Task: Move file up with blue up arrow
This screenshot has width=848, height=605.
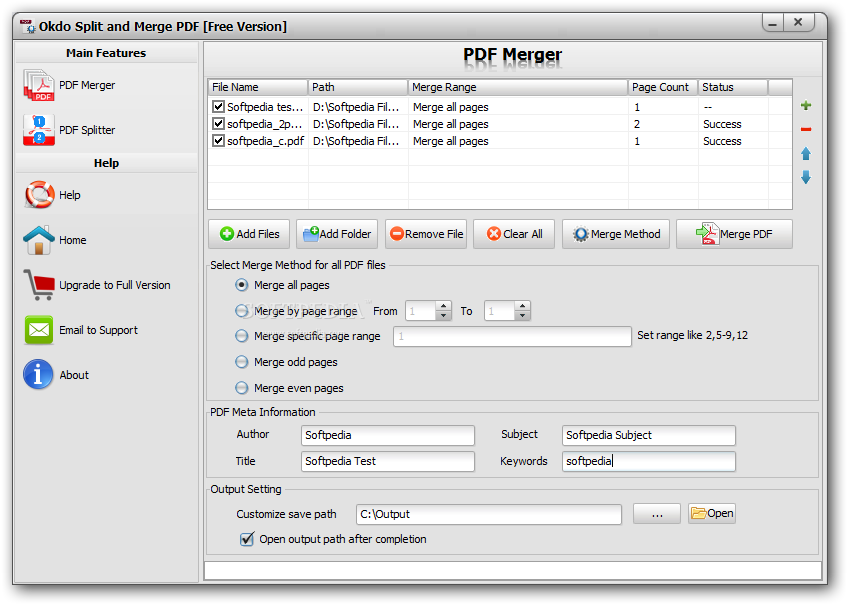Action: point(806,154)
